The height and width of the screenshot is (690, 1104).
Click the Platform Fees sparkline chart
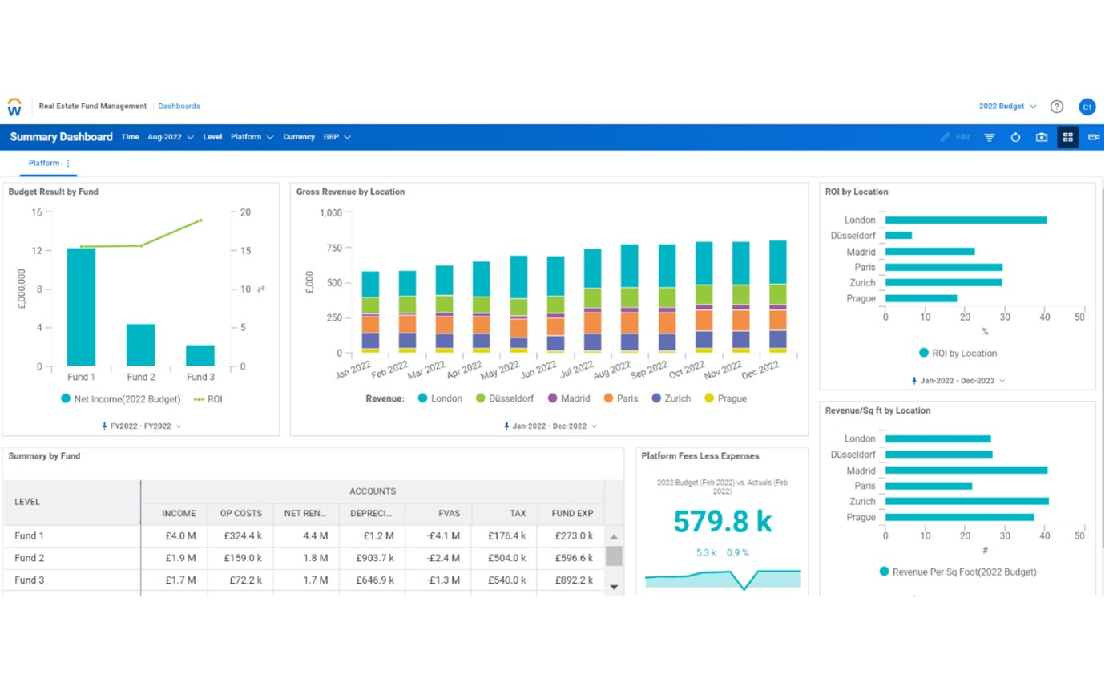pyautogui.click(x=722, y=579)
